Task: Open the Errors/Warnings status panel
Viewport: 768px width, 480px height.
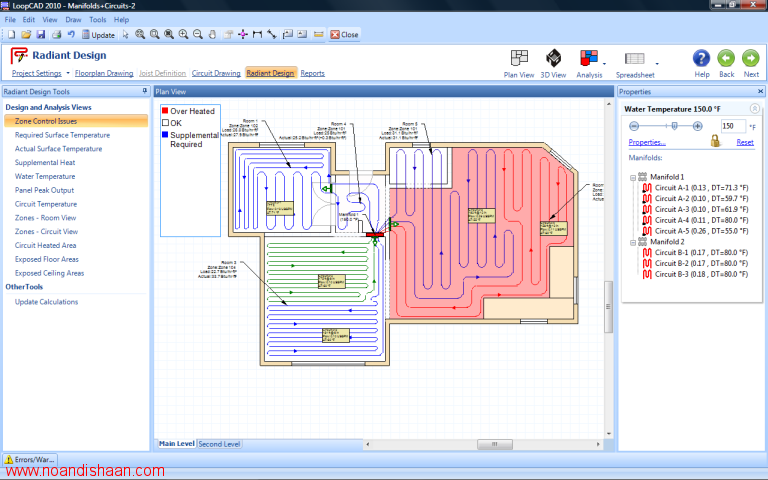Action: [x=30, y=459]
